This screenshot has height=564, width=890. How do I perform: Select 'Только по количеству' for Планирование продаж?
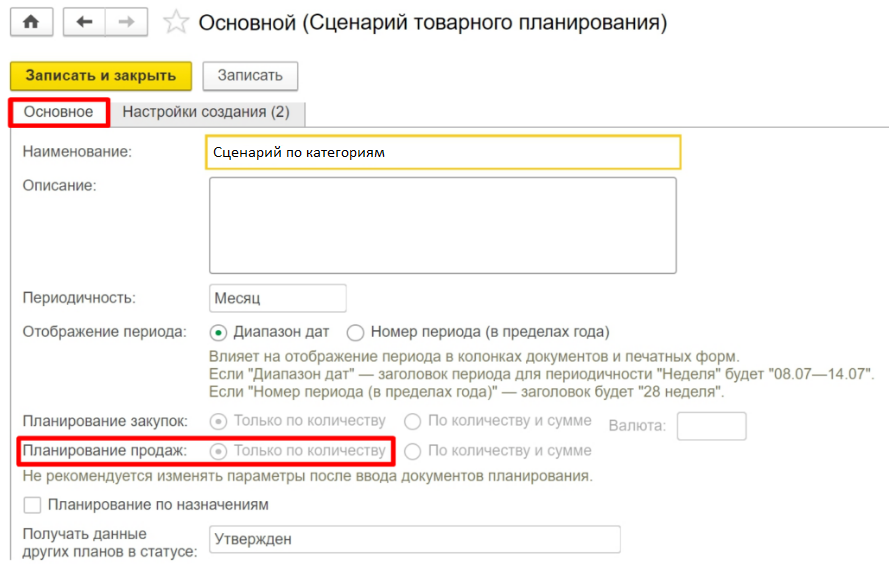pos(218,451)
